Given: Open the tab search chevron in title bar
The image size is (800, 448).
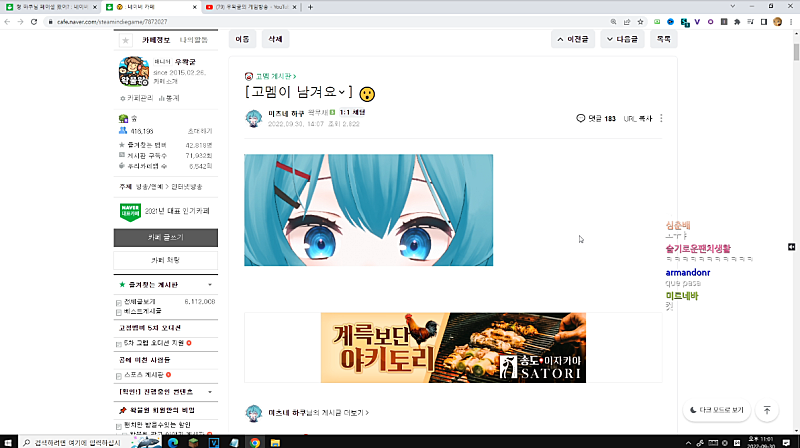Looking at the screenshot, I should coord(733,7).
